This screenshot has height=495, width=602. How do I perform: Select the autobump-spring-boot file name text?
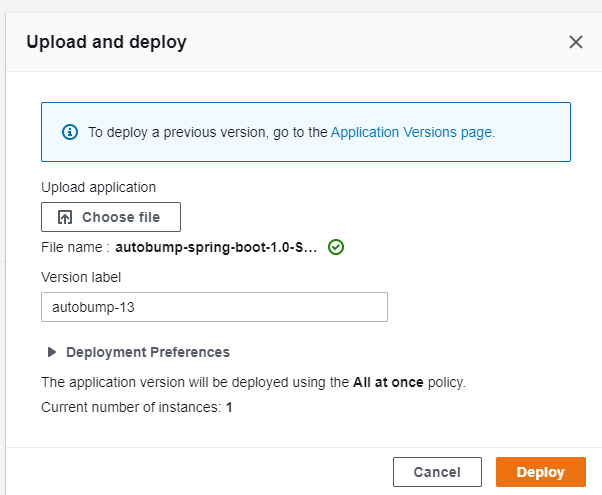coord(216,247)
